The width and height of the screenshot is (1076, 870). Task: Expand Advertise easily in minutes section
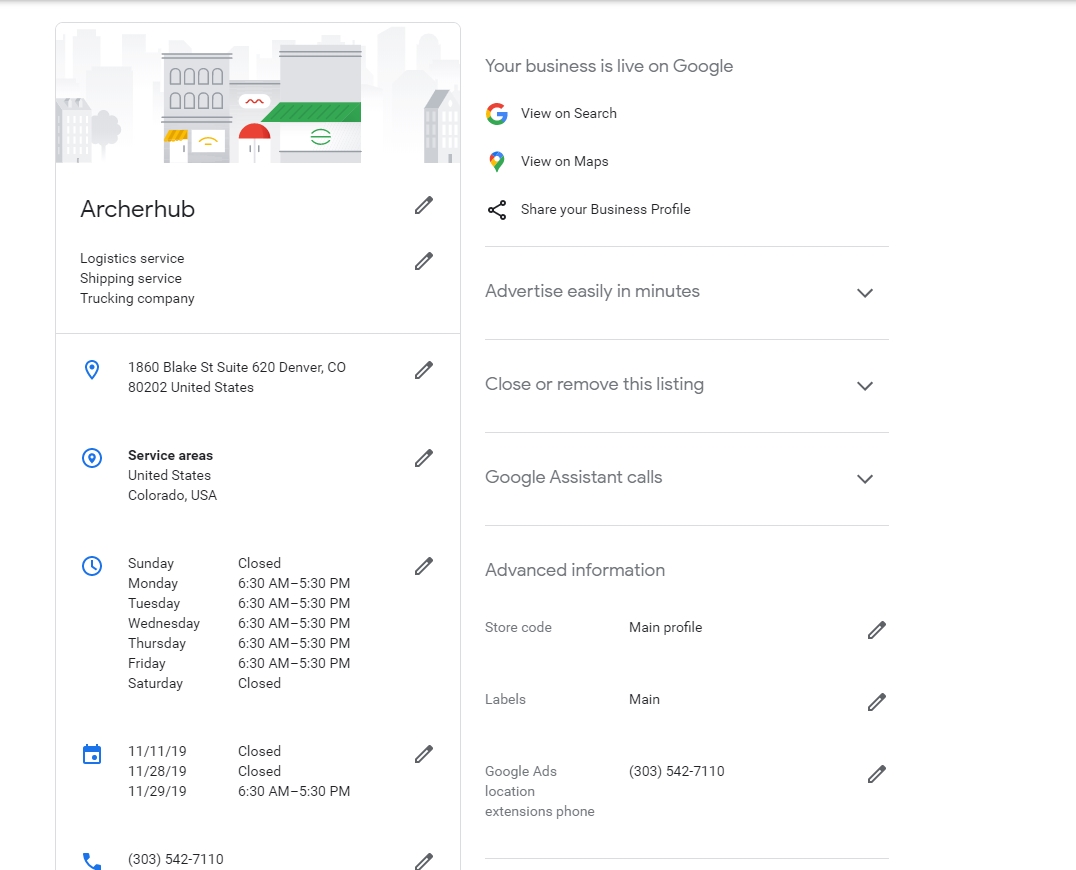tap(865, 293)
